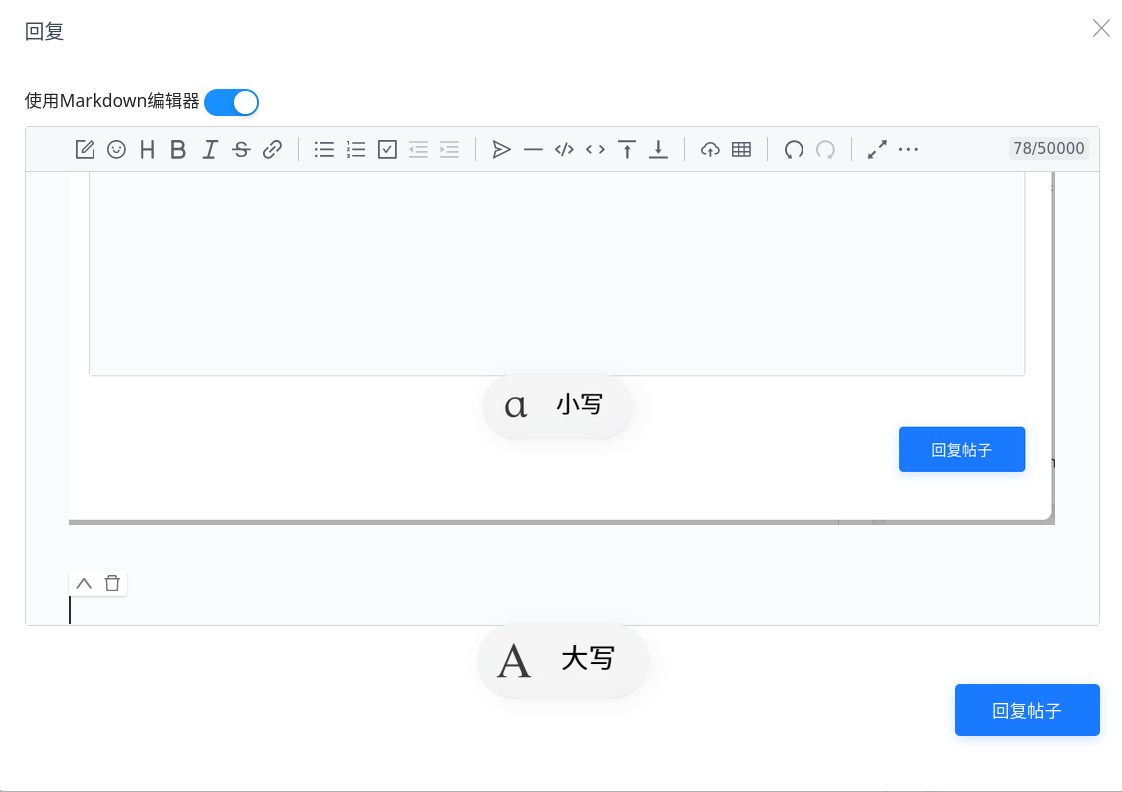Toggle a bulleted list
1122x792 pixels.
[x=323, y=149]
